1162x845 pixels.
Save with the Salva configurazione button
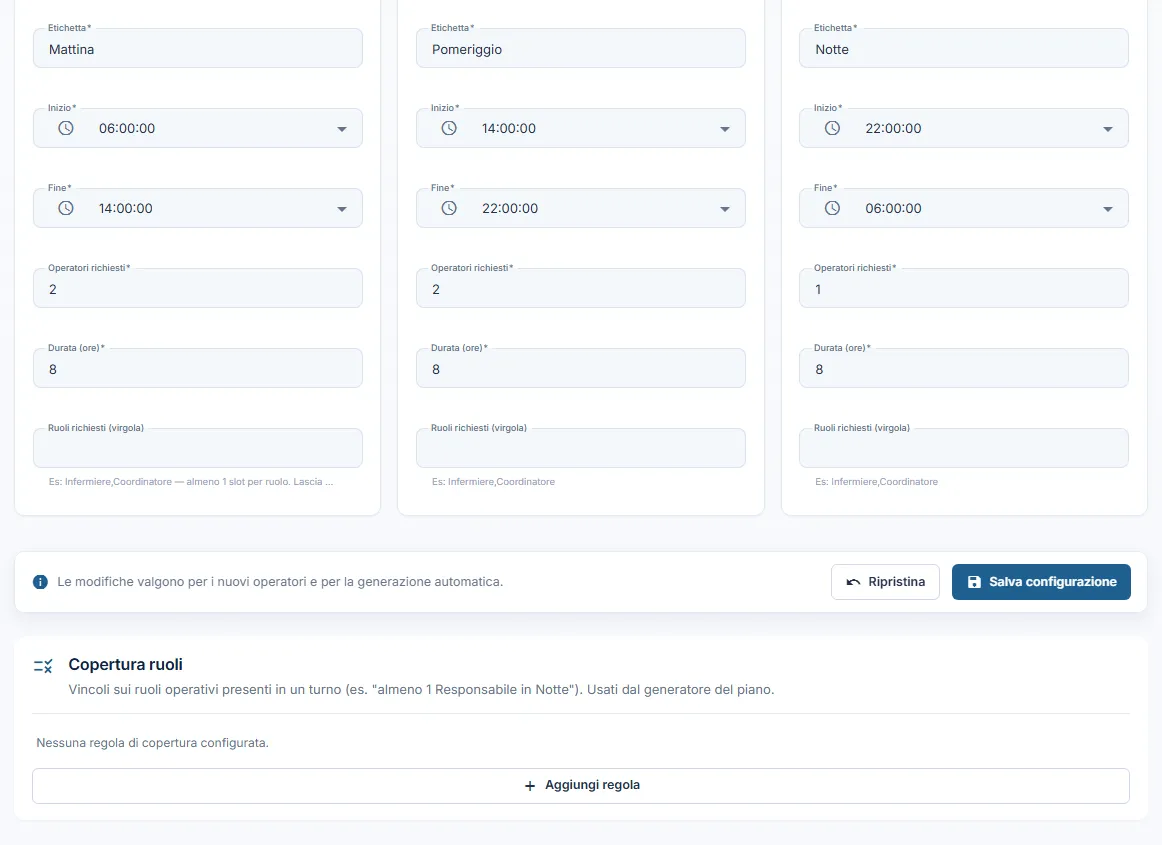tap(1041, 582)
